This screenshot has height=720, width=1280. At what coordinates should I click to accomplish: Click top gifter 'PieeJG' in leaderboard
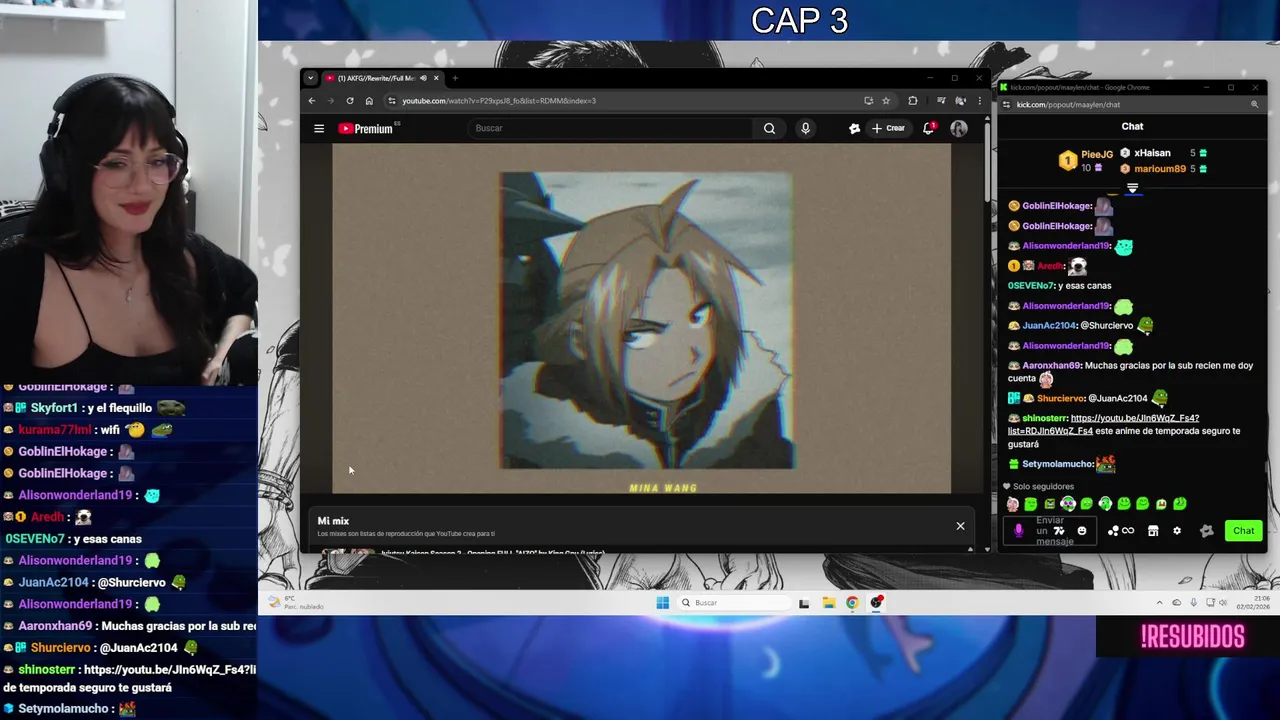click(x=1096, y=154)
